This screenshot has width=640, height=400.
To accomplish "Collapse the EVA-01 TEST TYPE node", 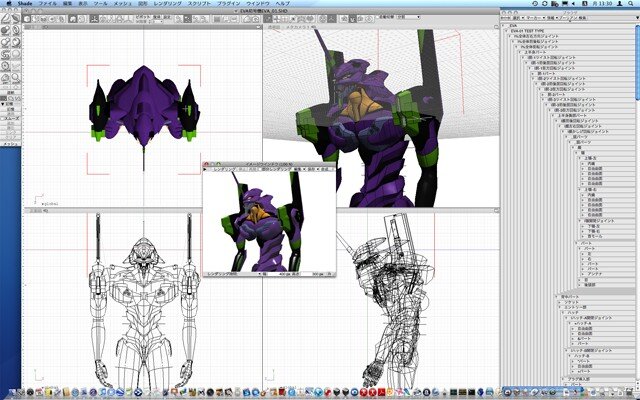I will [x=507, y=31].
